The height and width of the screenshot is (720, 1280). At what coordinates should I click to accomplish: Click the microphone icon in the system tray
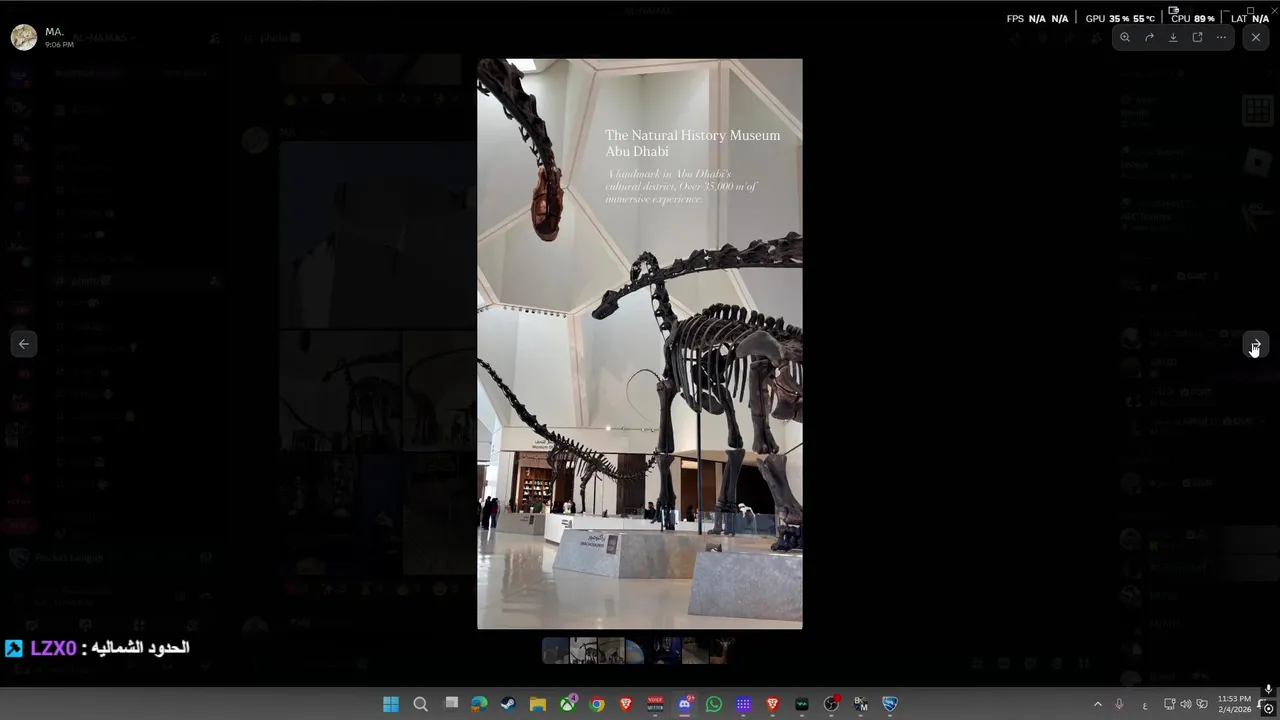pos(1119,704)
